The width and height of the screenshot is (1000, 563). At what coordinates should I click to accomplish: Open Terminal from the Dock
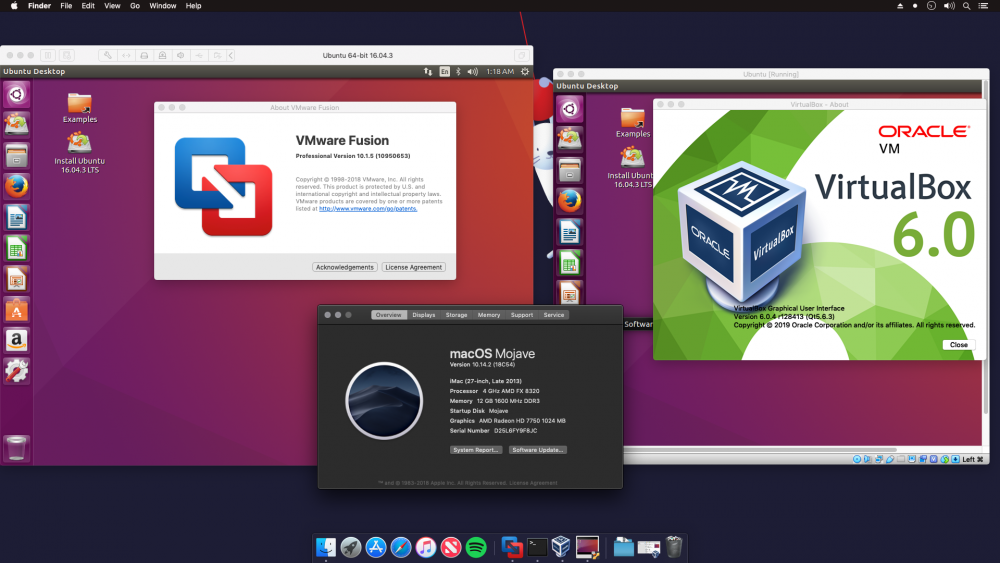pyautogui.click(x=537, y=547)
